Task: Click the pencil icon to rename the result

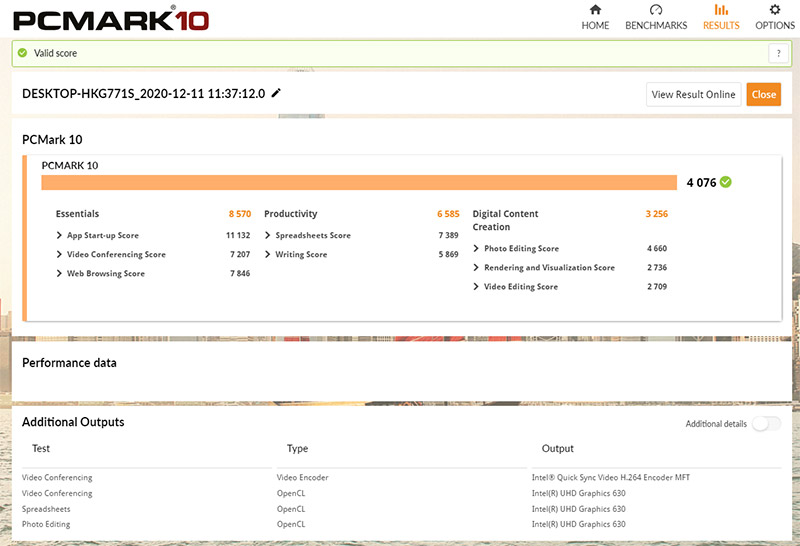Action: tap(276, 93)
